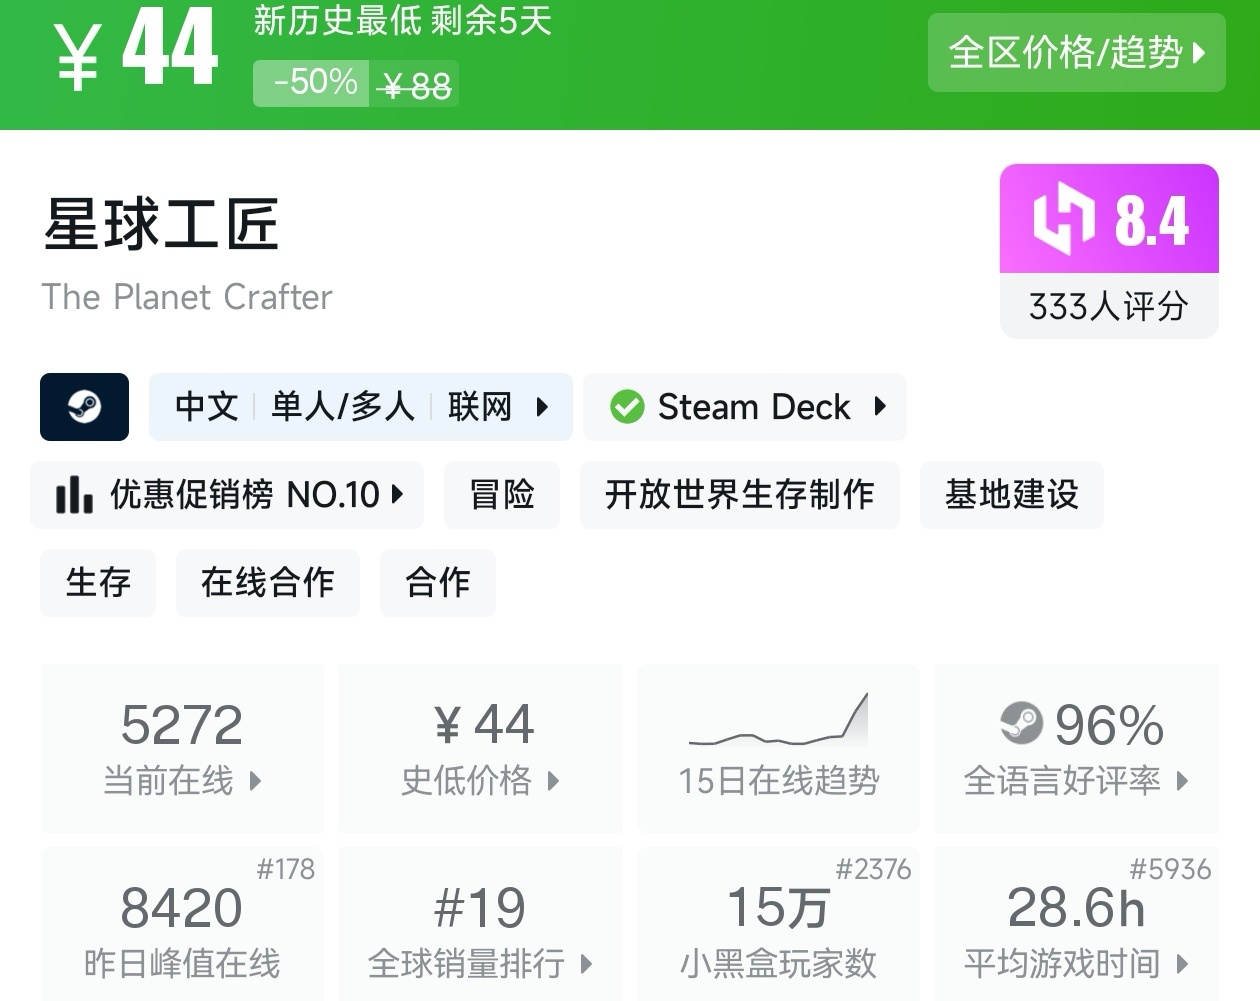This screenshot has height=1001, width=1260.
Task: Click the green Steam Deck verified checkmark
Action: coord(627,407)
